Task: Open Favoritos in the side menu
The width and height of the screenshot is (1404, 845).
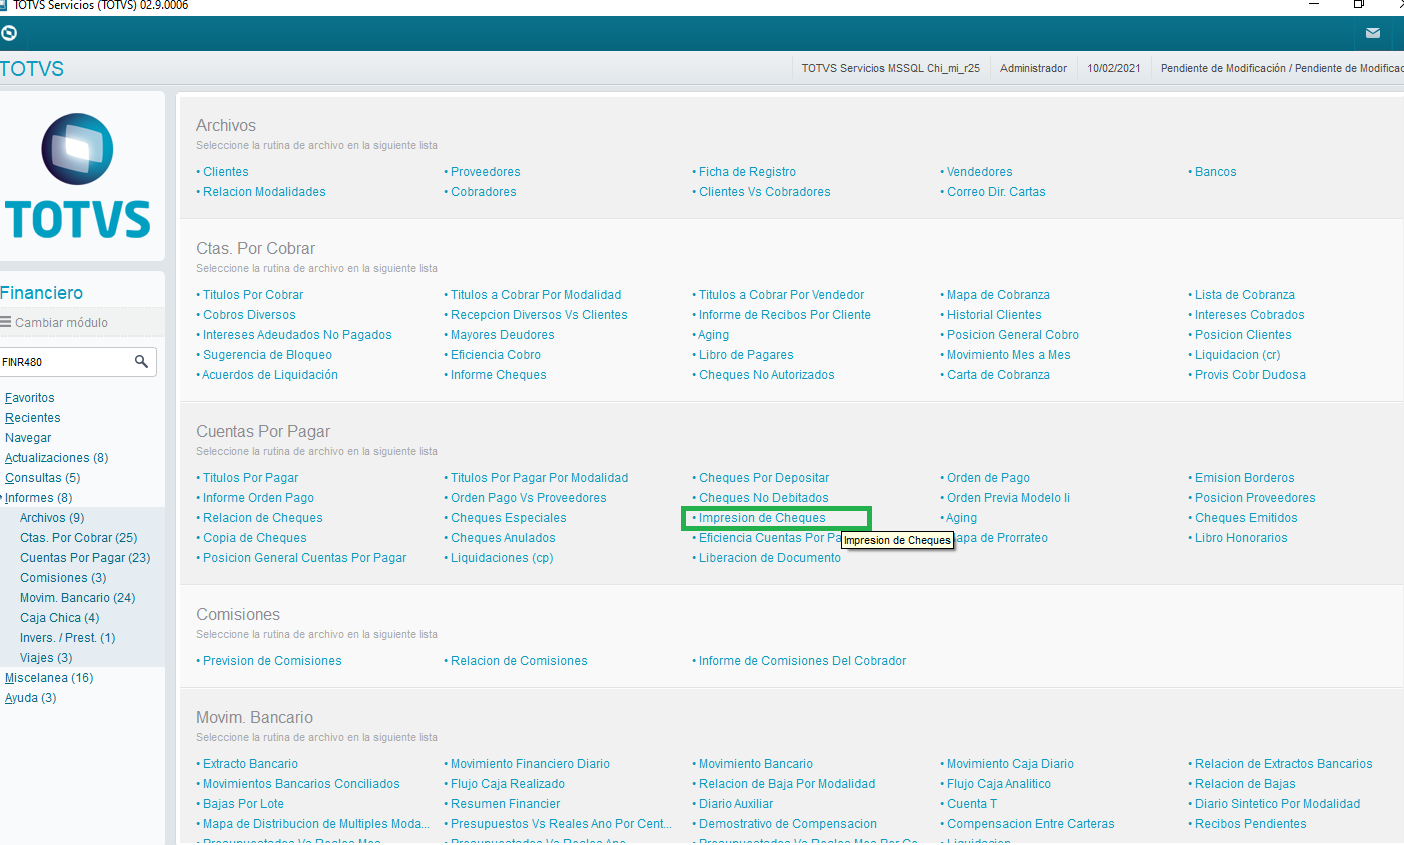Action: pyautogui.click(x=30, y=398)
